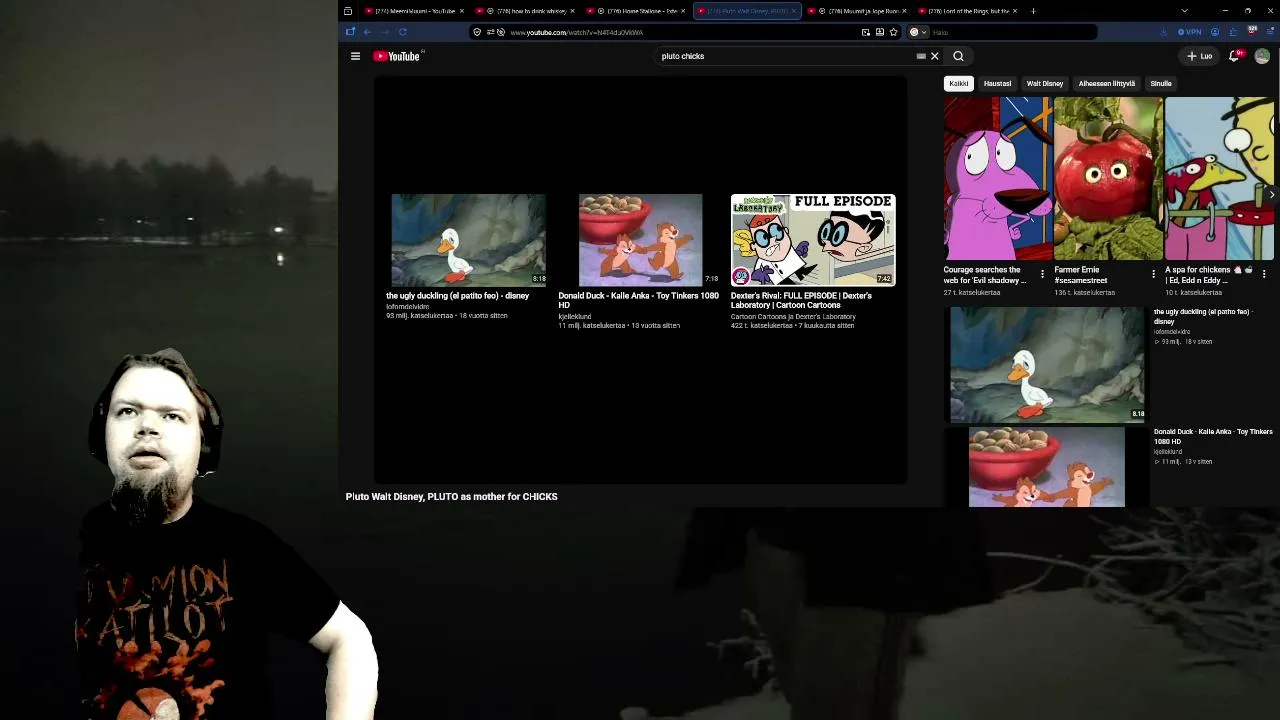Viewport: 1280px width, 720px height.
Task: Show next Shorts with the right arrow
Action: (1271, 194)
